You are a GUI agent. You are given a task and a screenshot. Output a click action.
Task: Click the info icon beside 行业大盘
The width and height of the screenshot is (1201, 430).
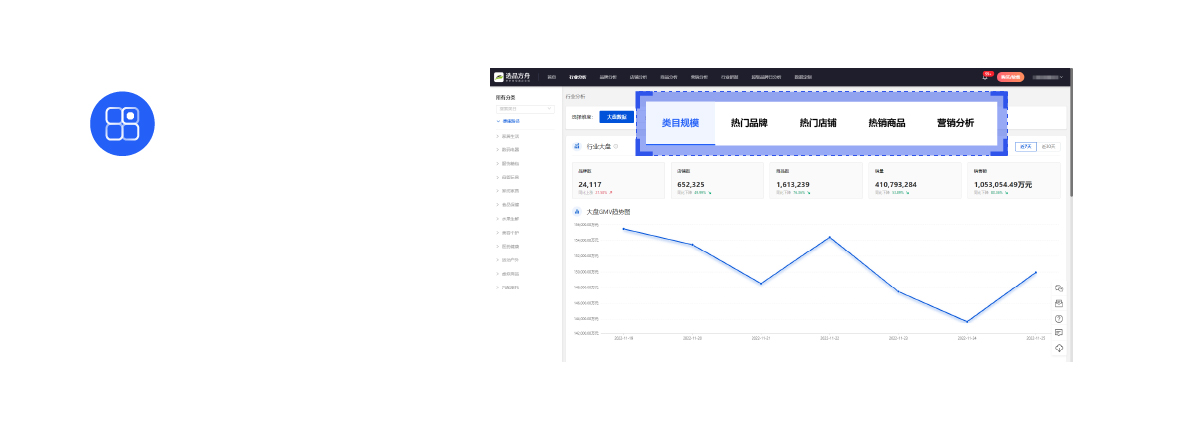click(x=616, y=147)
